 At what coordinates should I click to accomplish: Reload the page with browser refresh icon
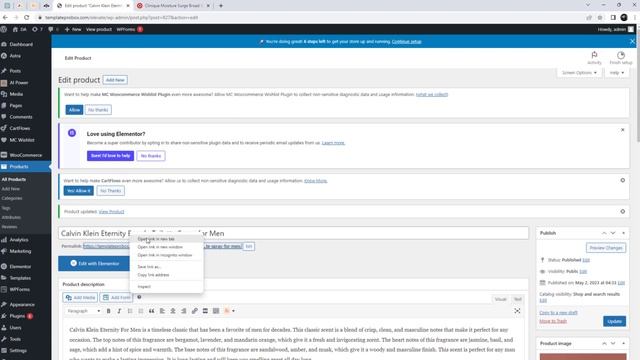(27, 18)
